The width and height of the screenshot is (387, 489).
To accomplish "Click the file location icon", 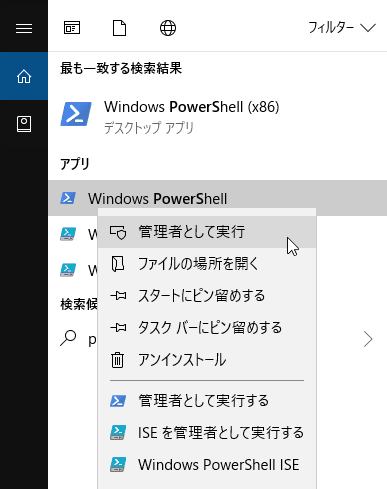I will [x=118, y=264].
